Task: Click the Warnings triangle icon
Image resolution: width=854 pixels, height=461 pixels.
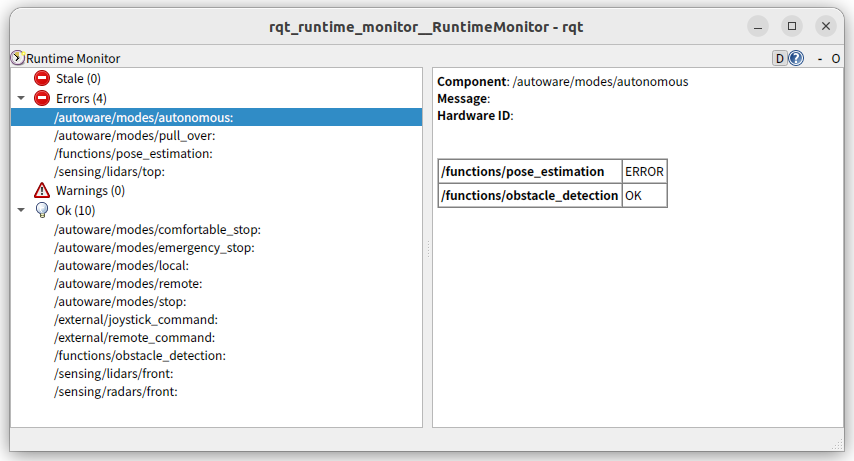Action: point(42,191)
